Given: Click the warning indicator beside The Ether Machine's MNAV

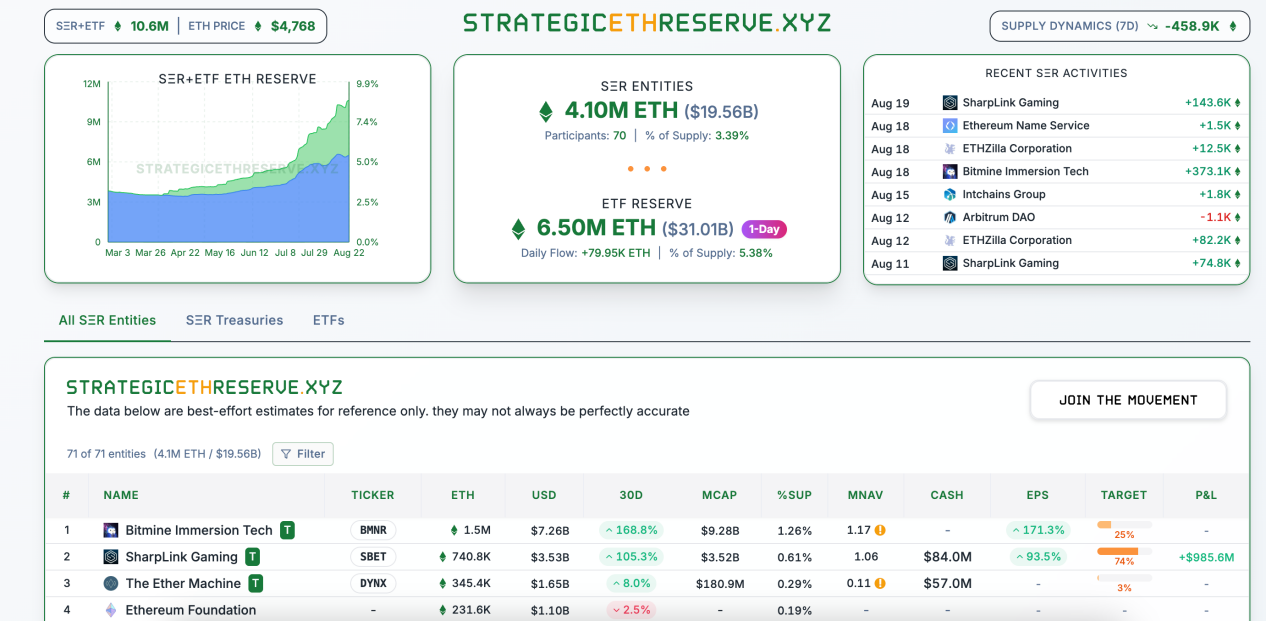Looking at the screenshot, I should click(882, 583).
